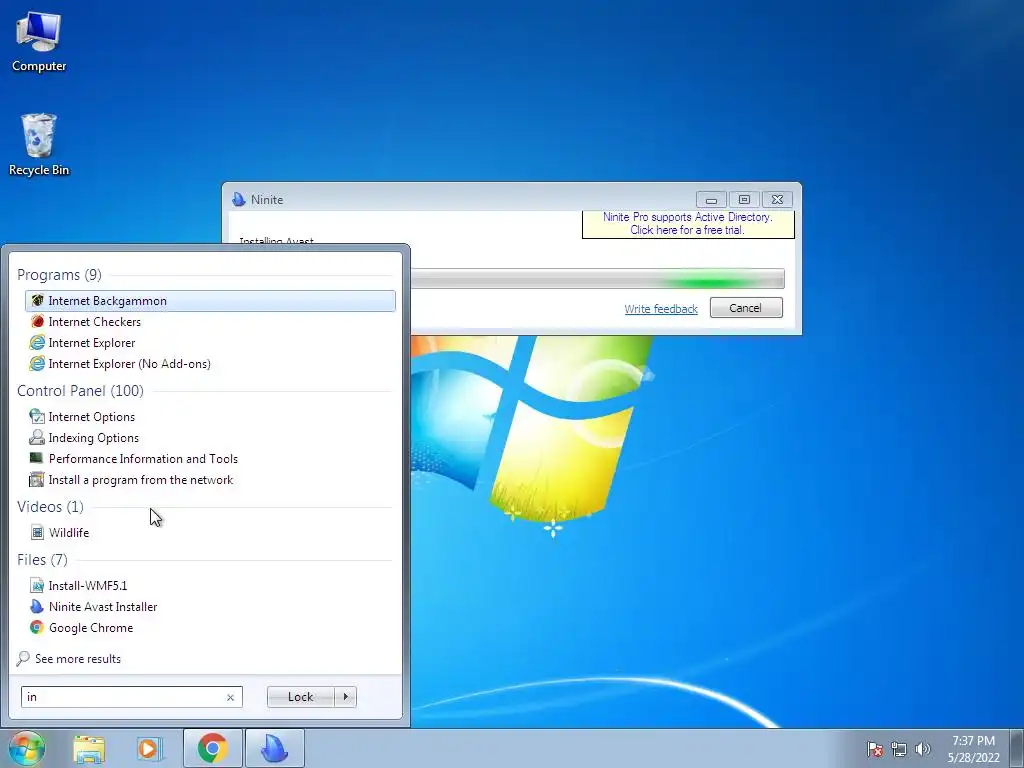Cancel the Ninite installation
1024x768 pixels.
(x=746, y=308)
